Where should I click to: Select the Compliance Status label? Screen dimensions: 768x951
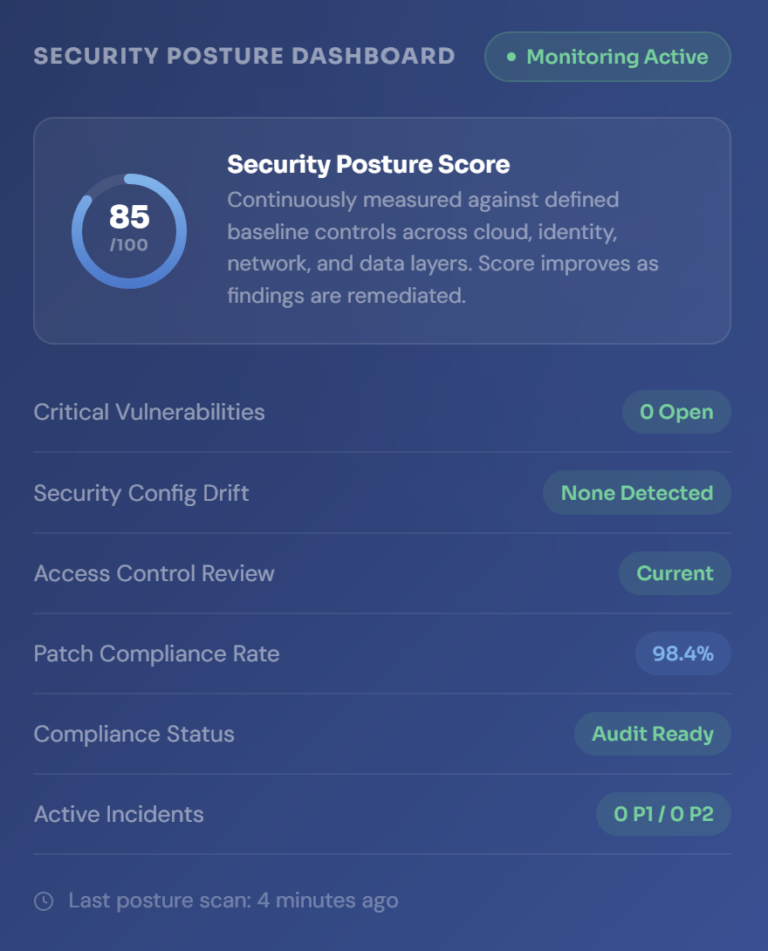(134, 734)
